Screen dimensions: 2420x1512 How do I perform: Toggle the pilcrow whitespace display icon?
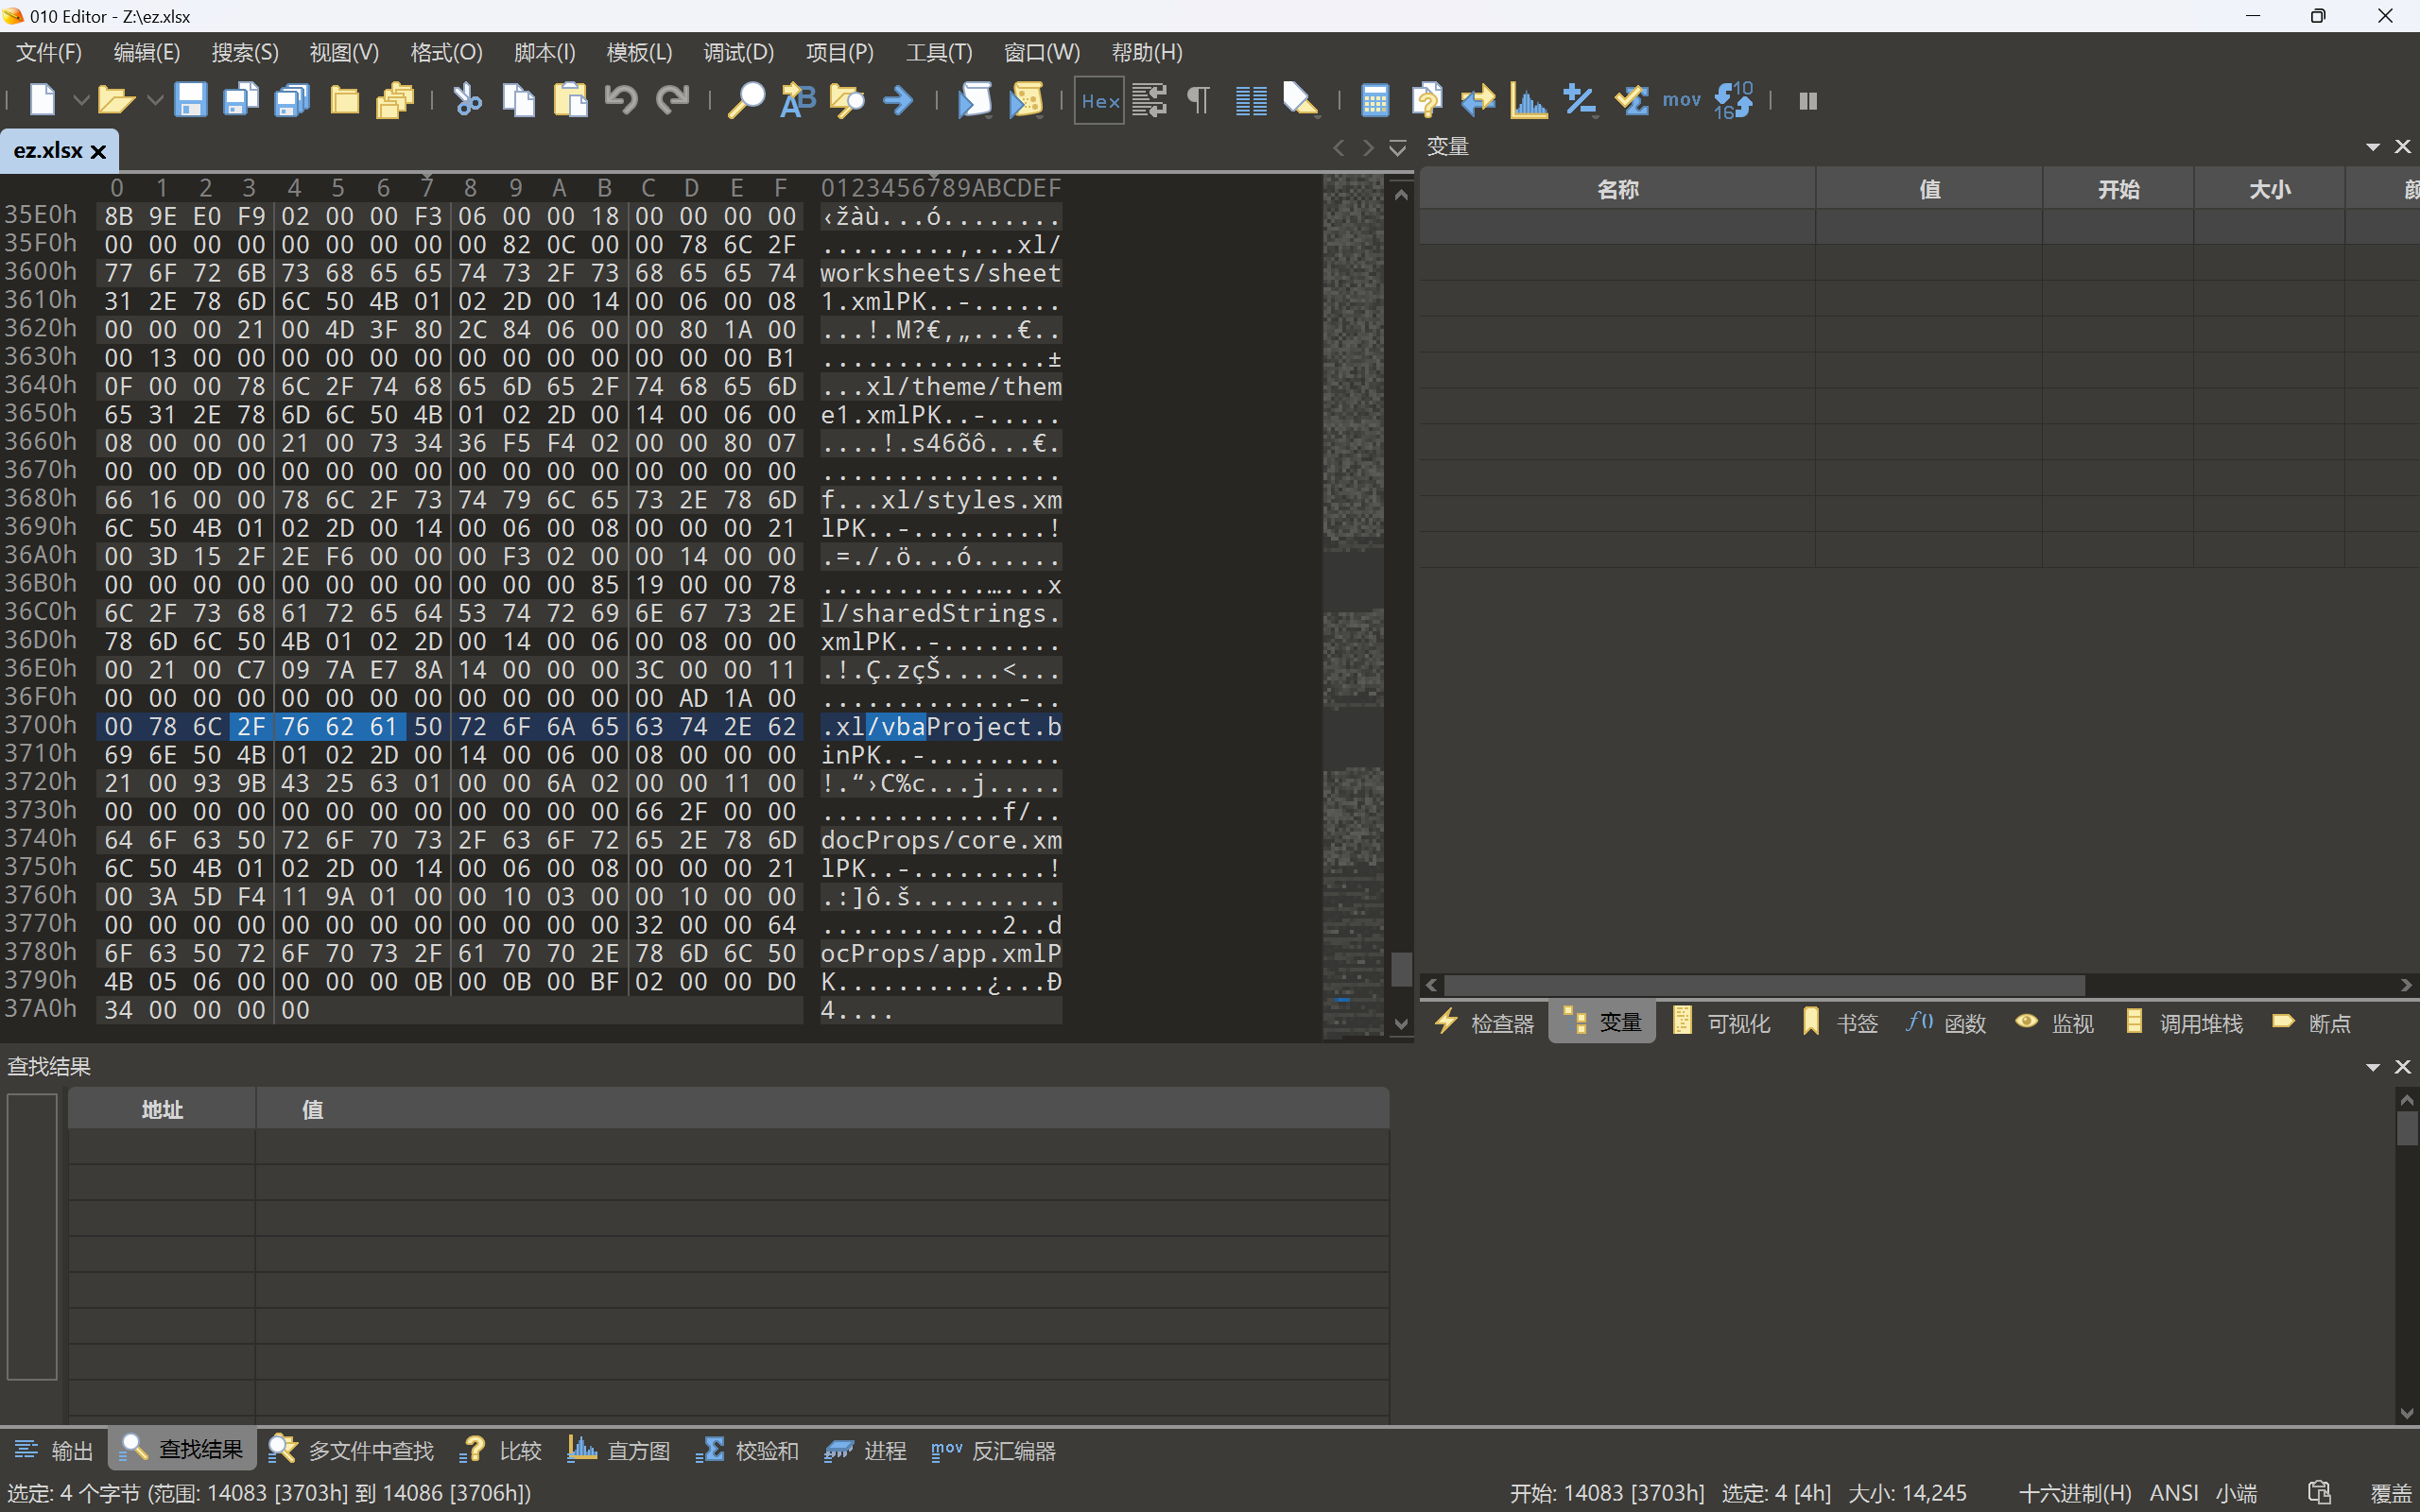pyautogui.click(x=1198, y=100)
